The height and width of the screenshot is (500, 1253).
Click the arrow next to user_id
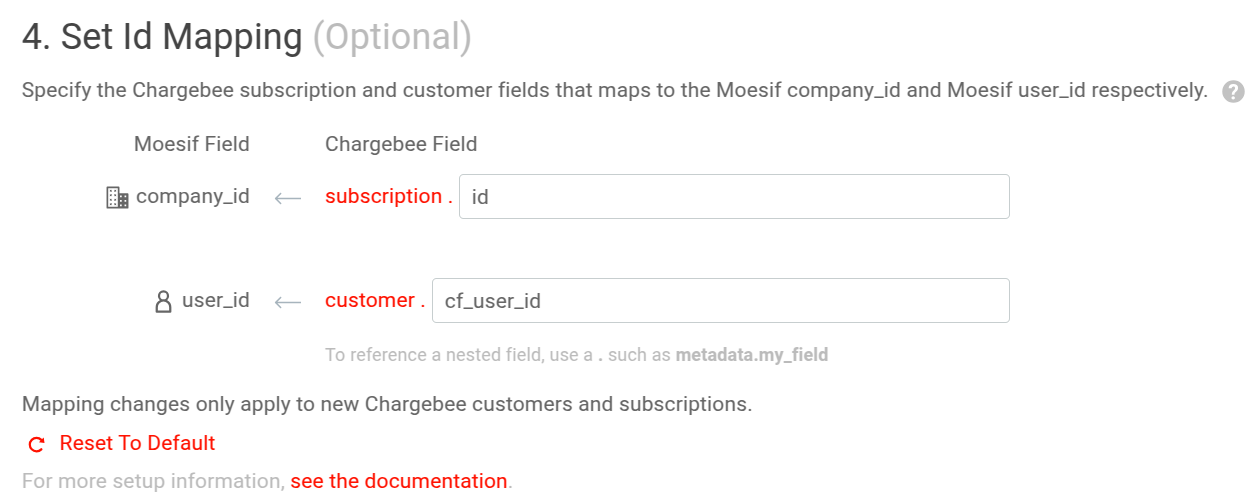click(x=288, y=301)
